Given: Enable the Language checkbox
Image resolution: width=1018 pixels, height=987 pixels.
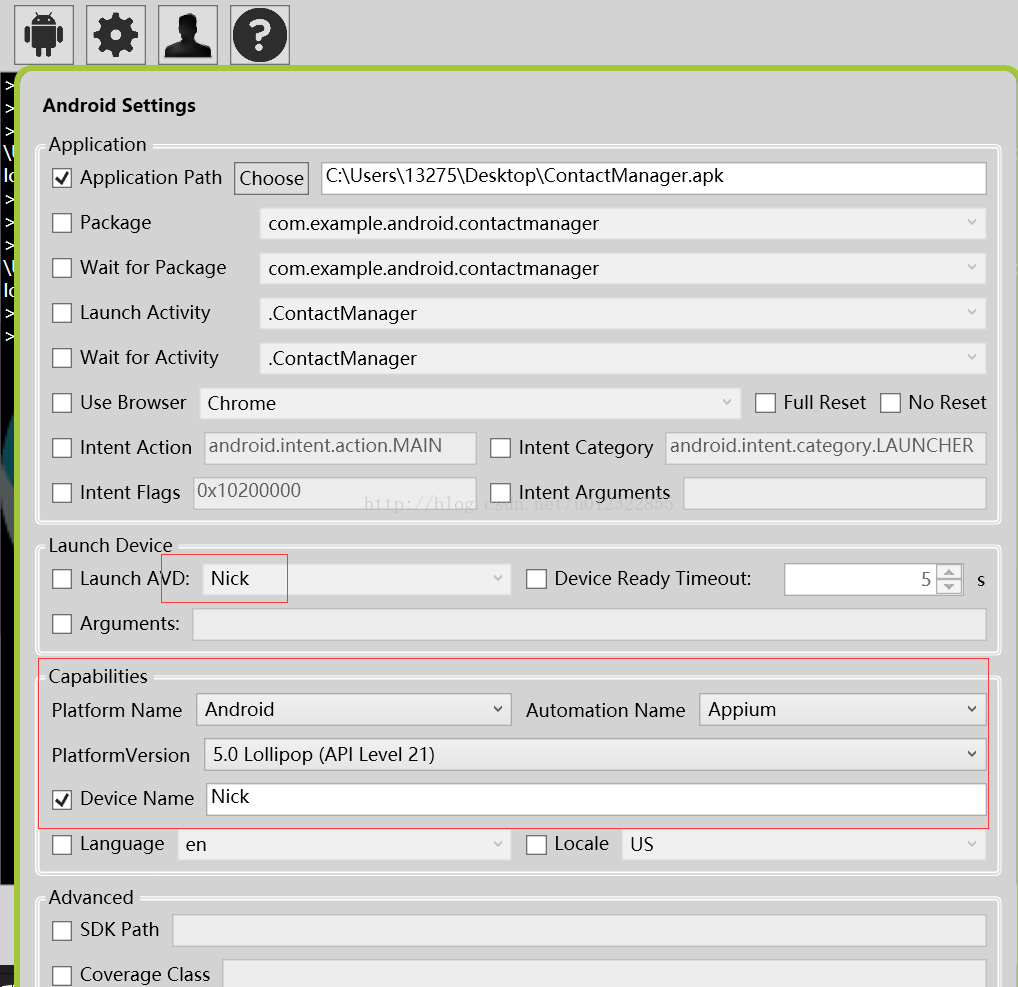Looking at the screenshot, I should click(62, 845).
